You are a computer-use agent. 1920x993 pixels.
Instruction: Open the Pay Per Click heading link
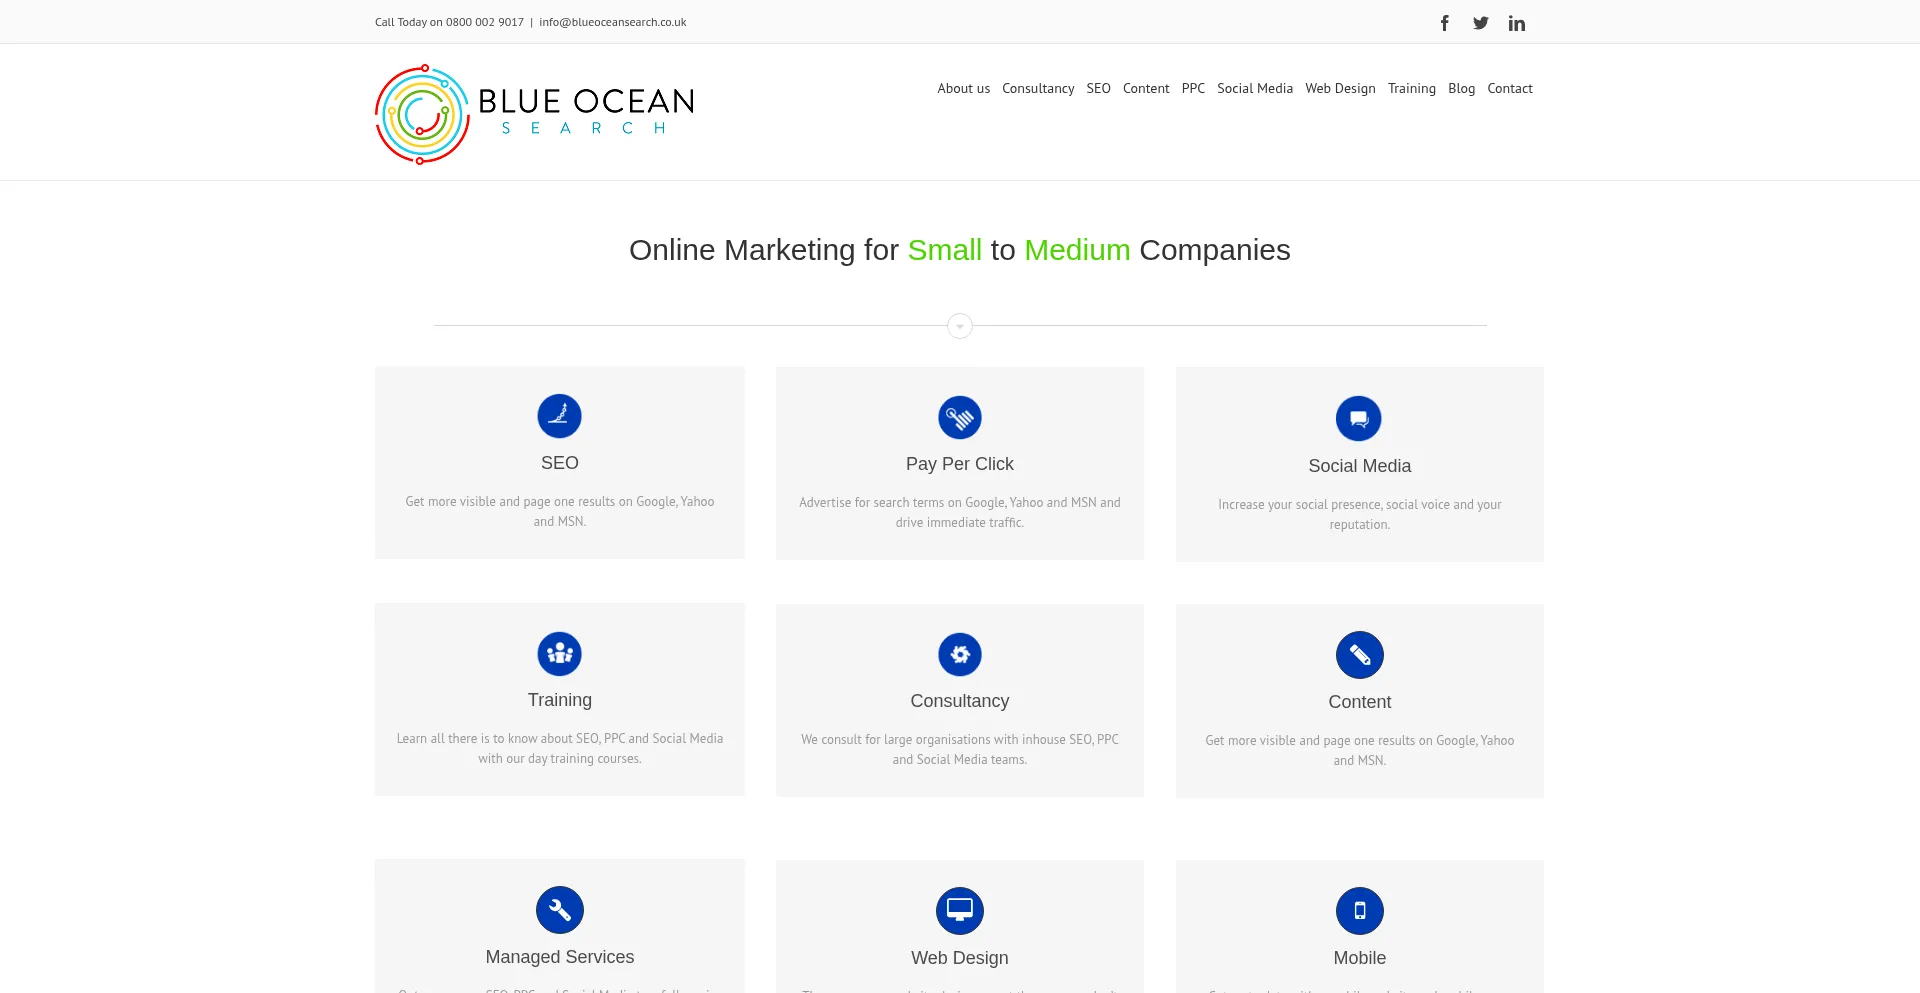coord(959,464)
